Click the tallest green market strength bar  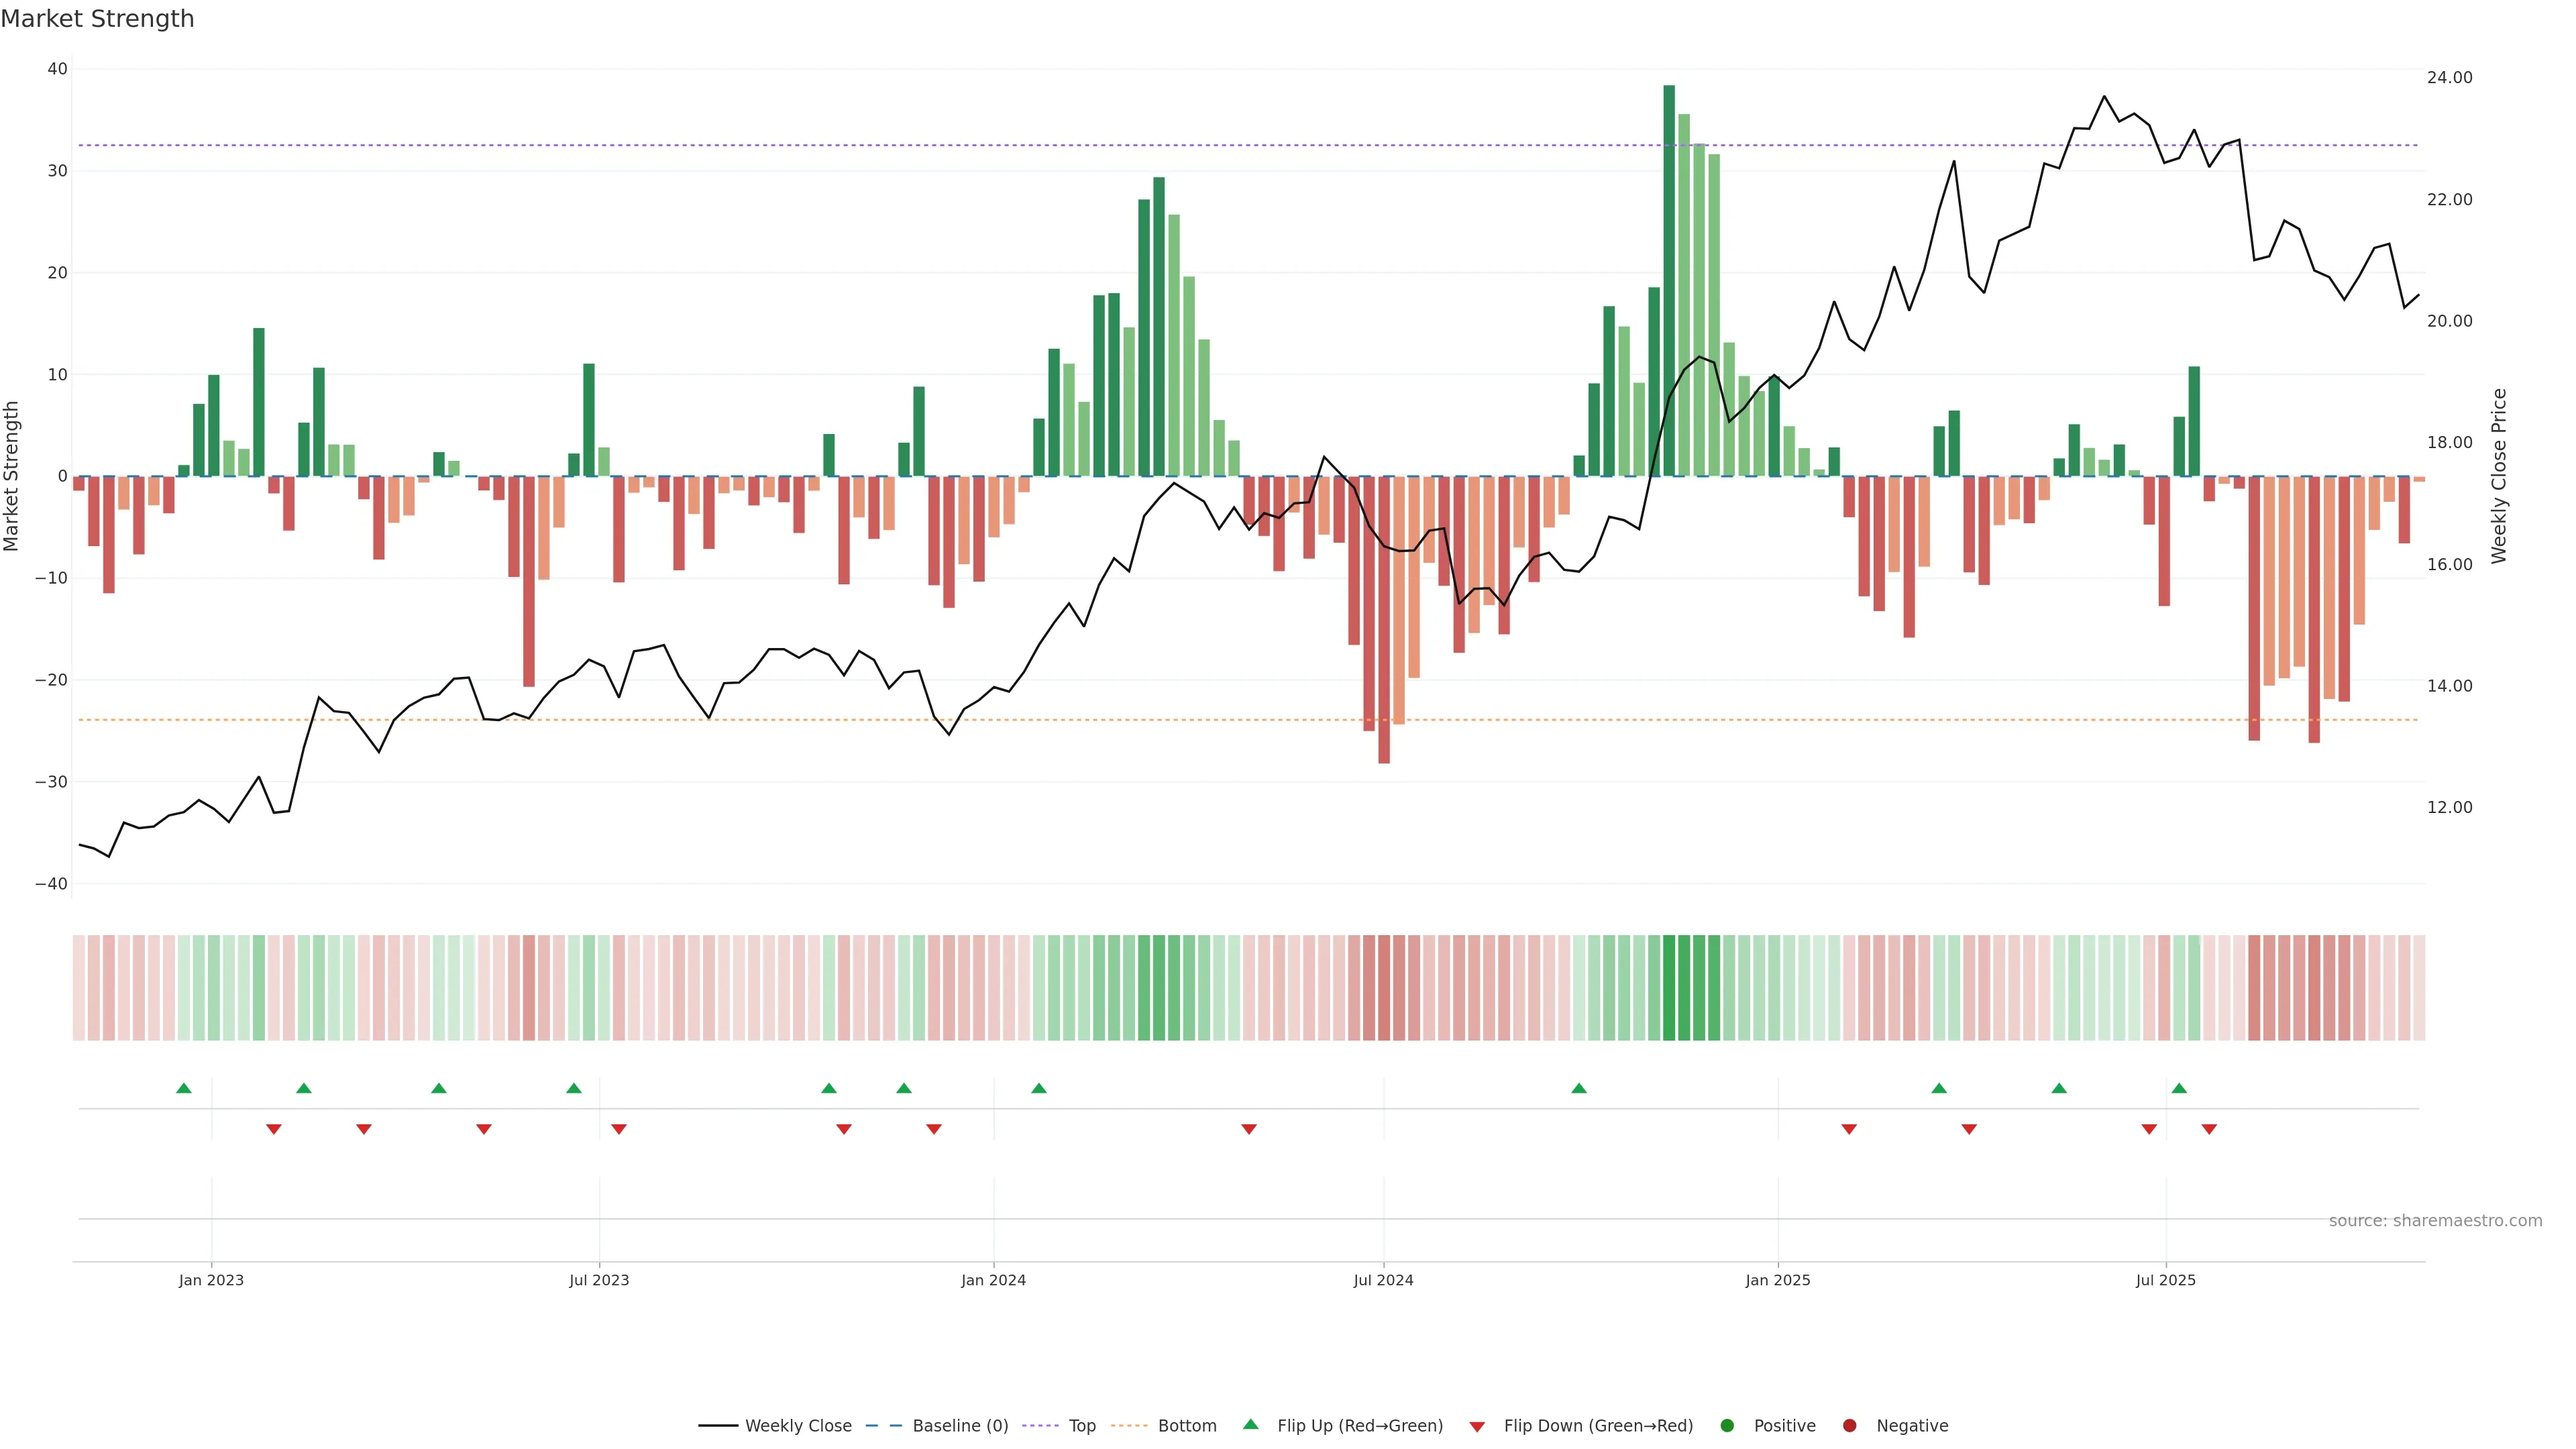coord(1669,280)
